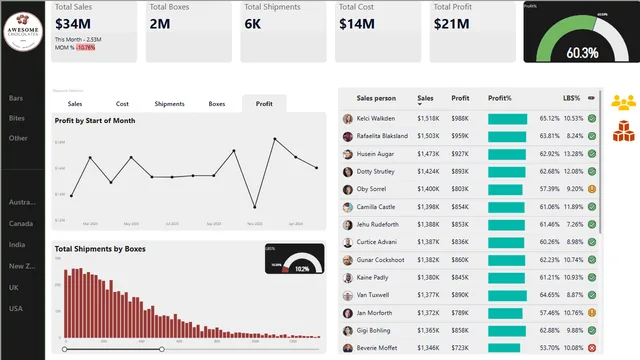Switch to the Cost measure tab

[x=122, y=104]
